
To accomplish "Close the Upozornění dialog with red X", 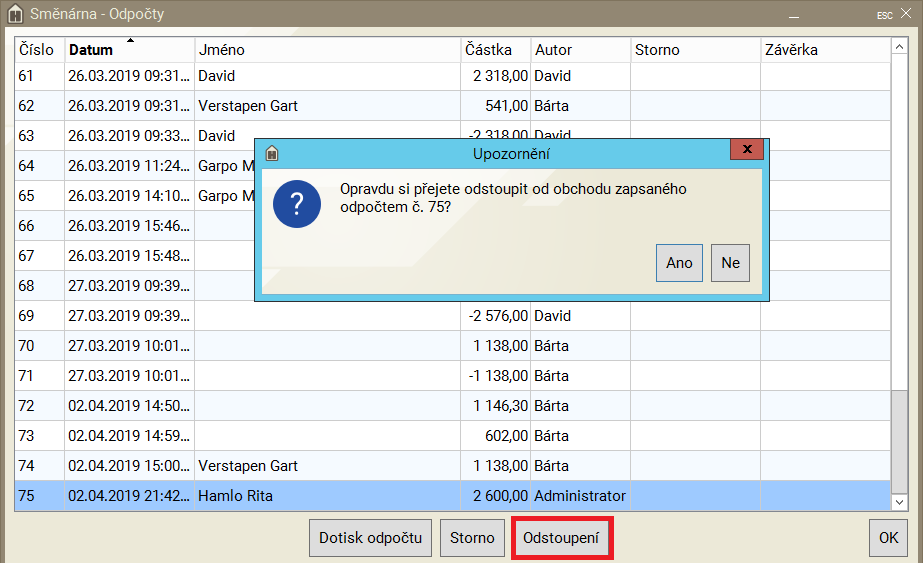I will pos(745,152).
